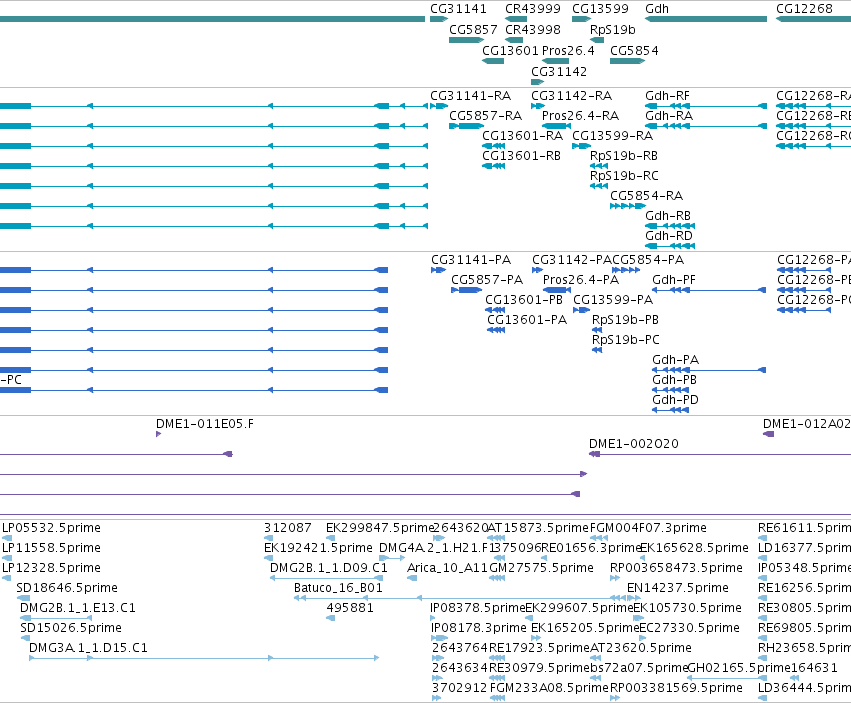Screen dimensions: 851x703
Task: Select the EC27330.5prime EST label
Action: [x=689, y=628]
